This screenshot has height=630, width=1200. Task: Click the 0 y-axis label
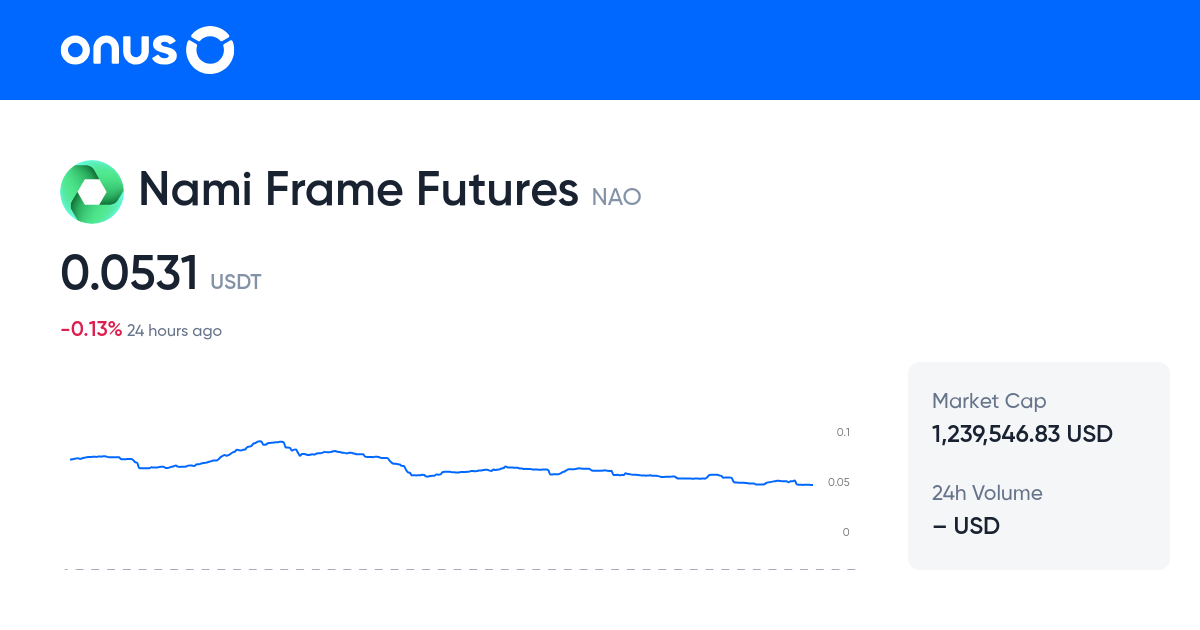pyautogui.click(x=846, y=532)
